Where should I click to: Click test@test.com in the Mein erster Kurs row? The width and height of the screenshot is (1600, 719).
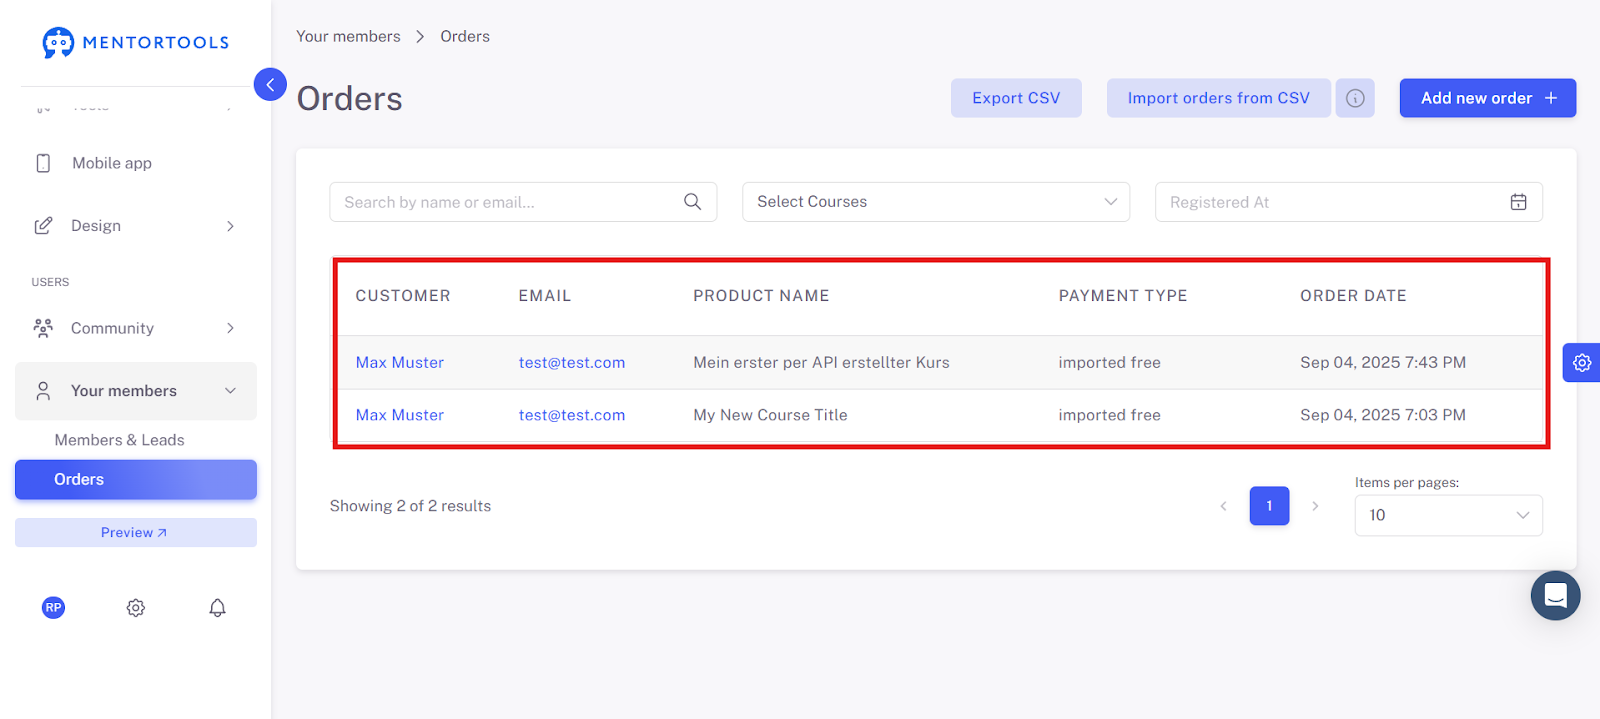(x=572, y=363)
